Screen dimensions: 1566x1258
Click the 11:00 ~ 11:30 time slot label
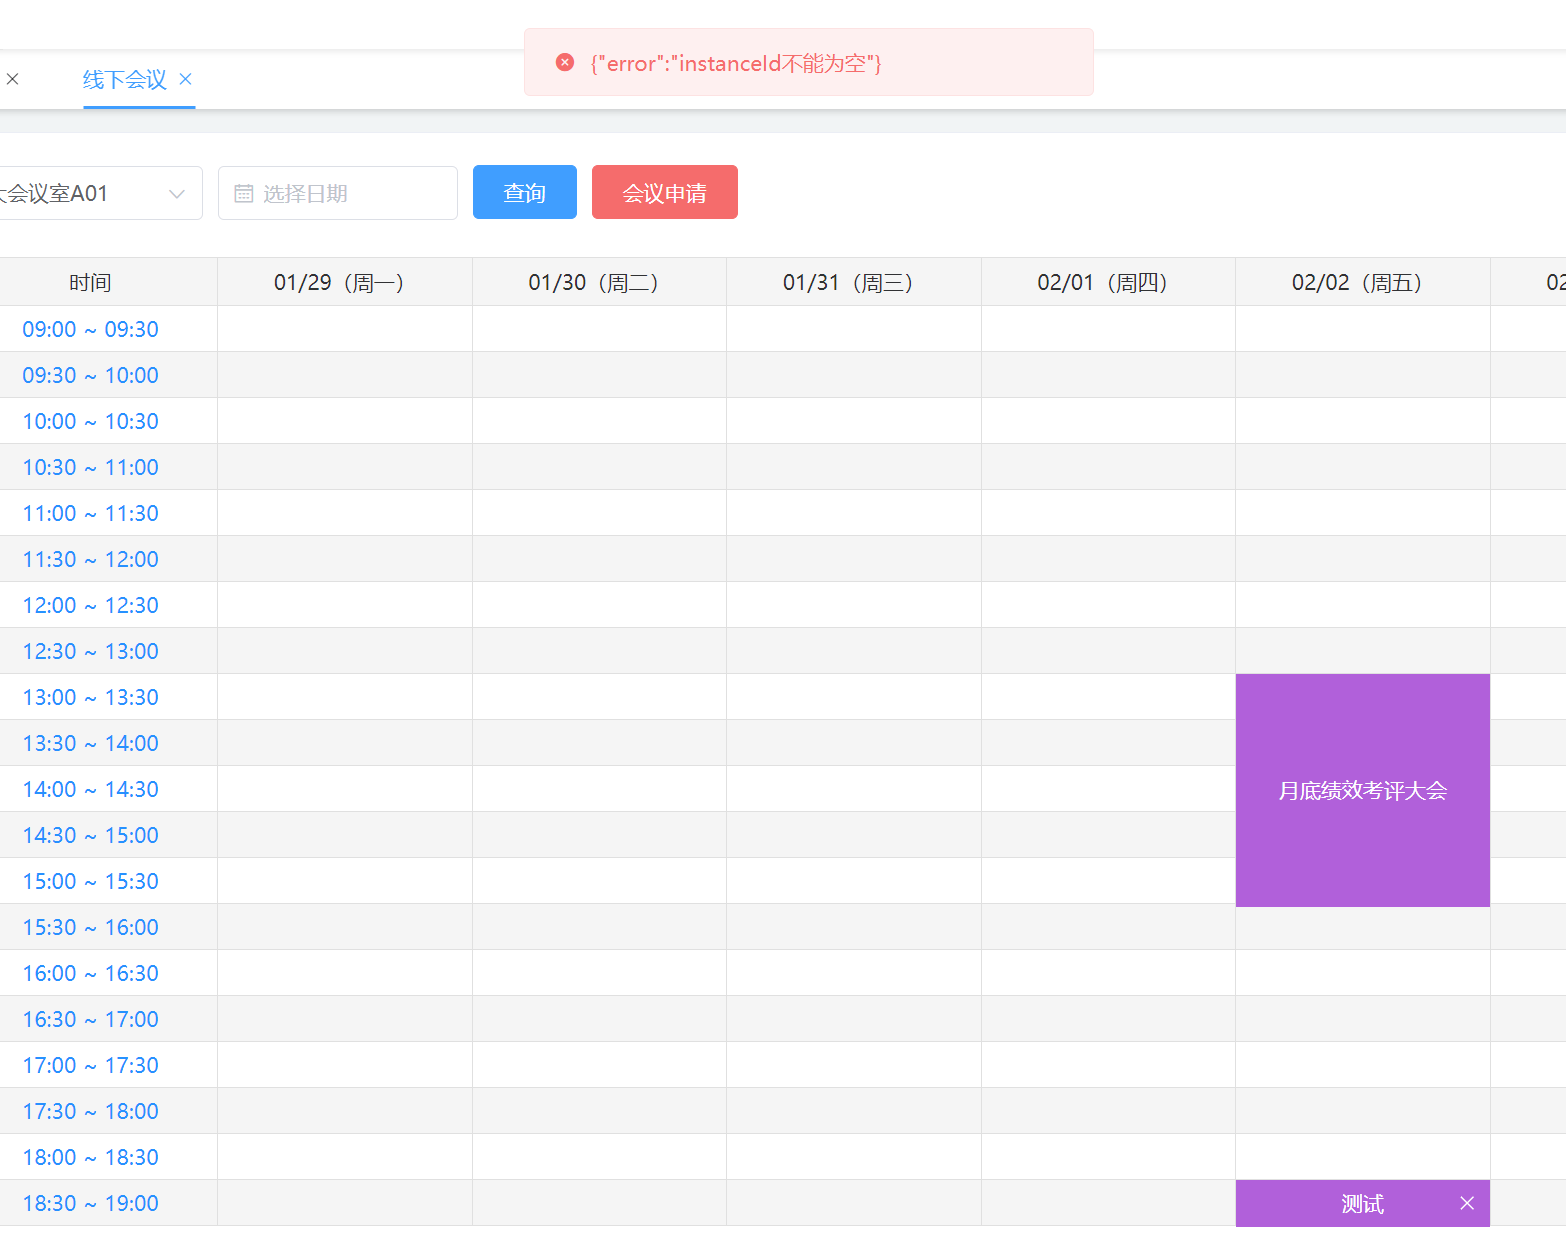(x=90, y=513)
